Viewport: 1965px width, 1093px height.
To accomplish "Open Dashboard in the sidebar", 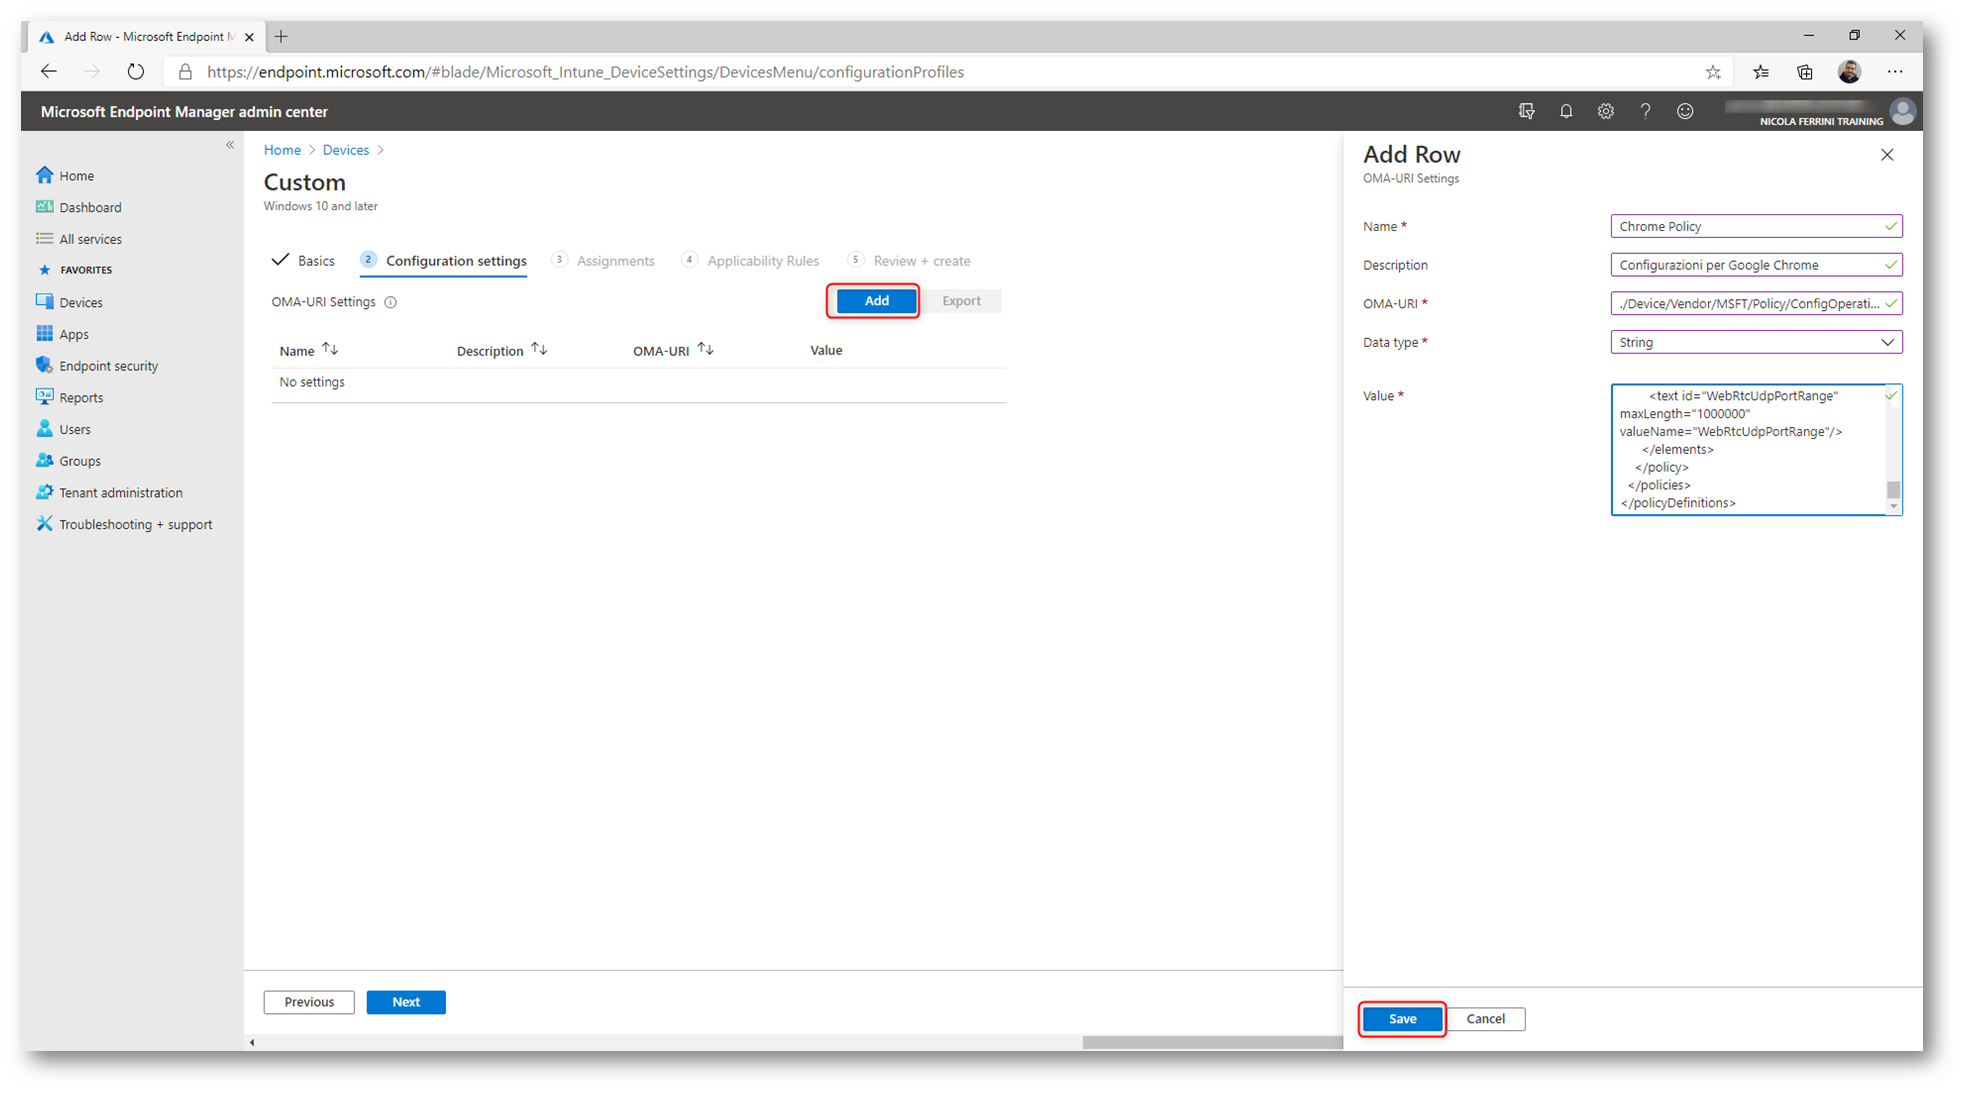I will [79, 207].
